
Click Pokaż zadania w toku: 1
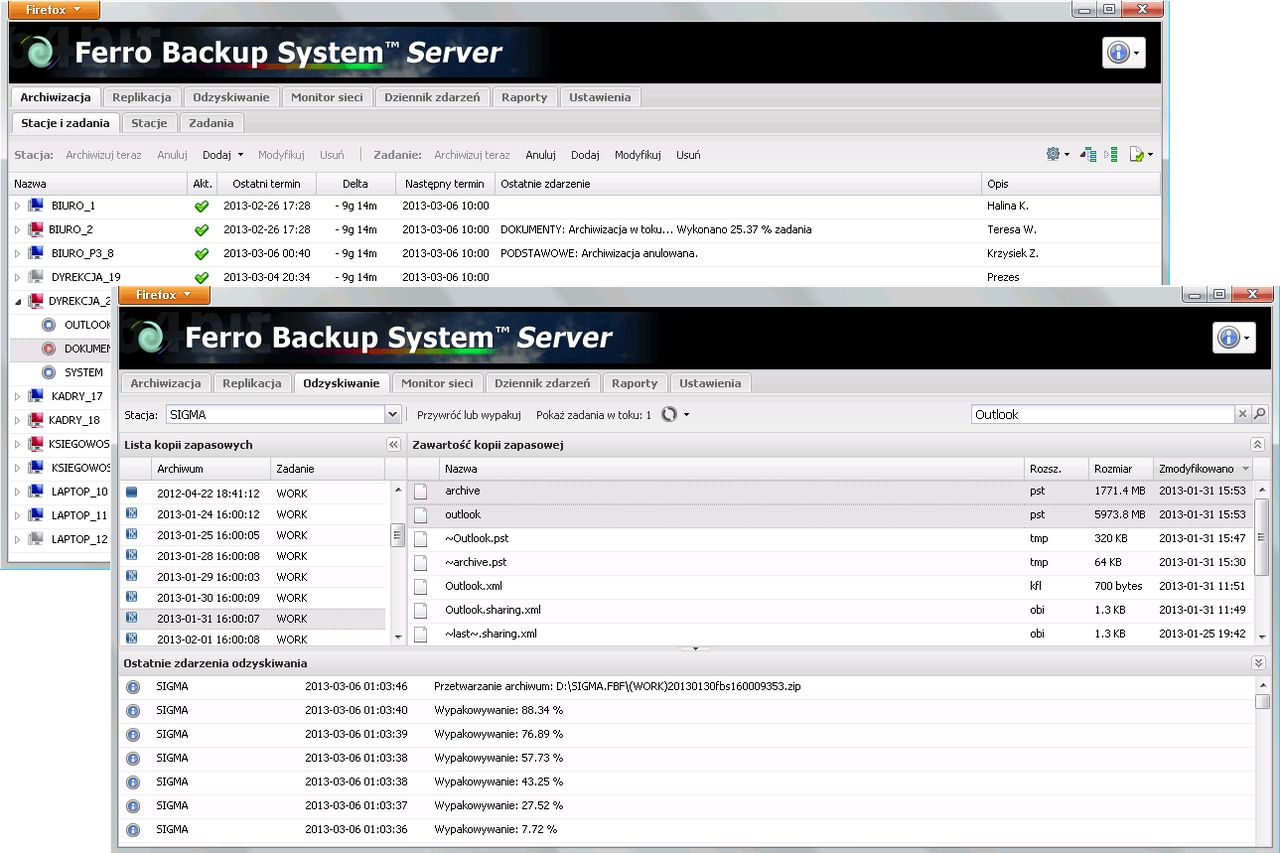594,415
